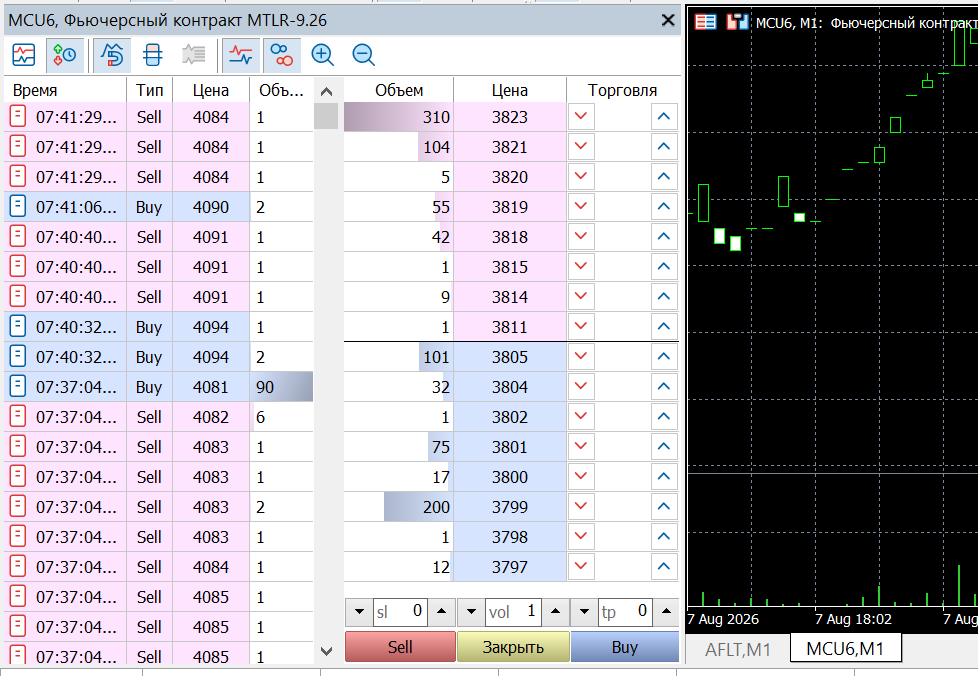Click red down arrow at price 3801

[x=581, y=447]
